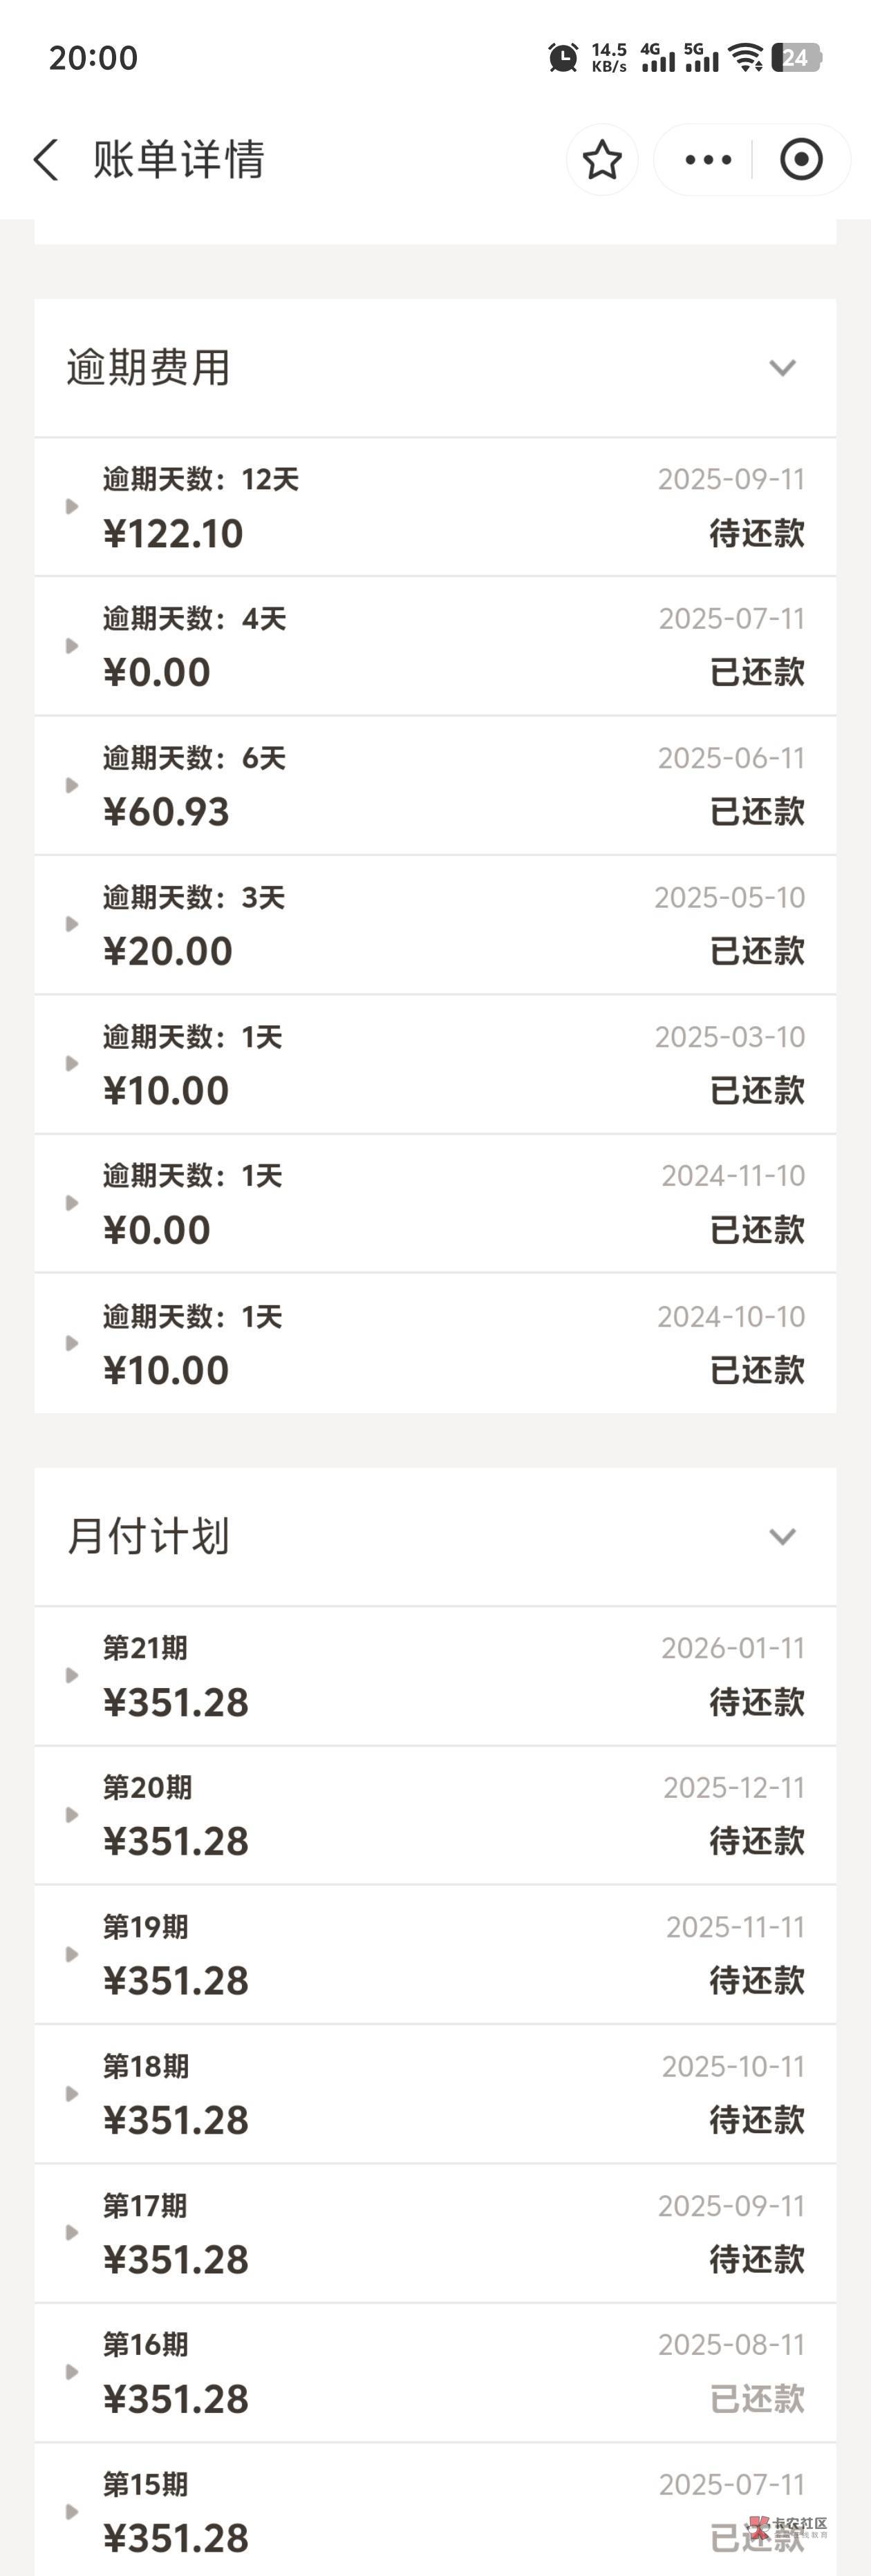This screenshot has width=871, height=2576.
Task: Expand the 12天 overdue entry triangle
Action: (72, 506)
